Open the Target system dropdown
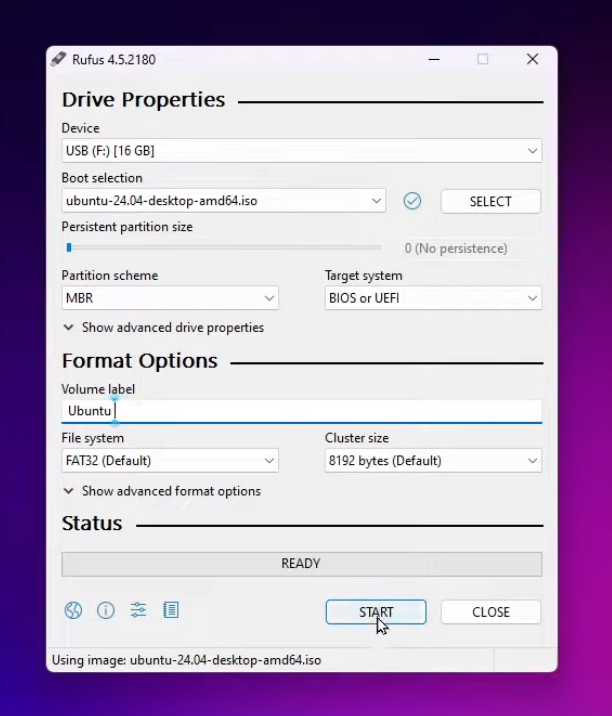The height and width of the screenshot is (716, 612). coord(433,298)
